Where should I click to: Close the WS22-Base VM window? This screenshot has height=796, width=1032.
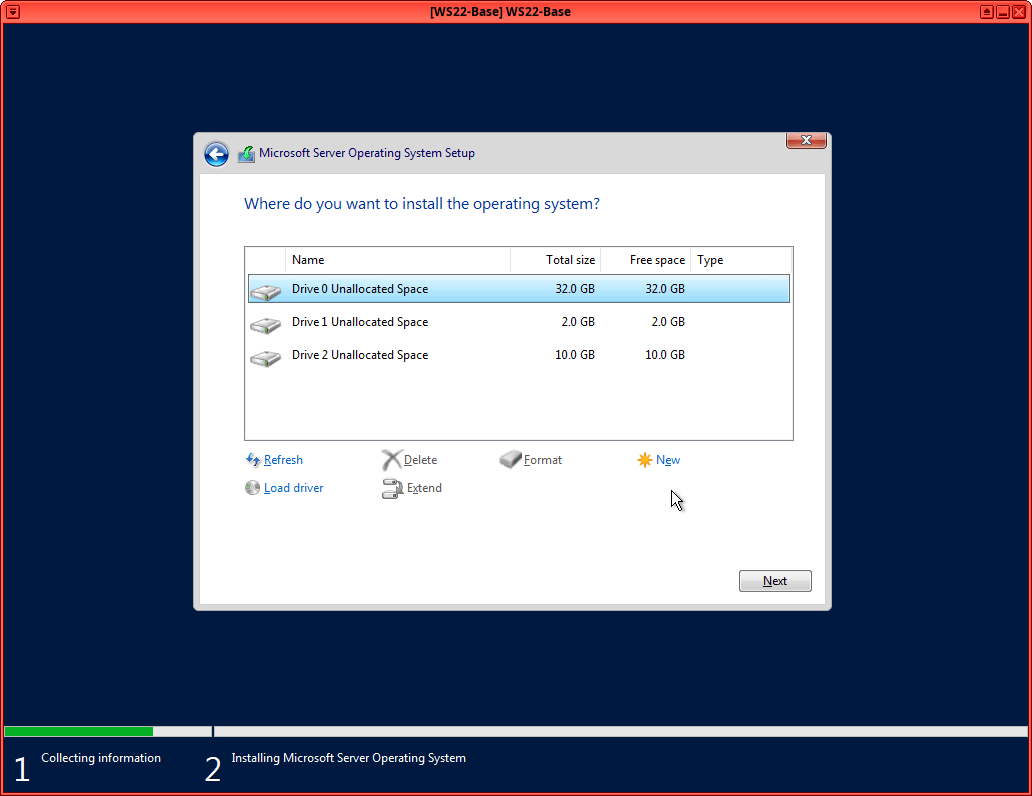(x=1019, y=12)
